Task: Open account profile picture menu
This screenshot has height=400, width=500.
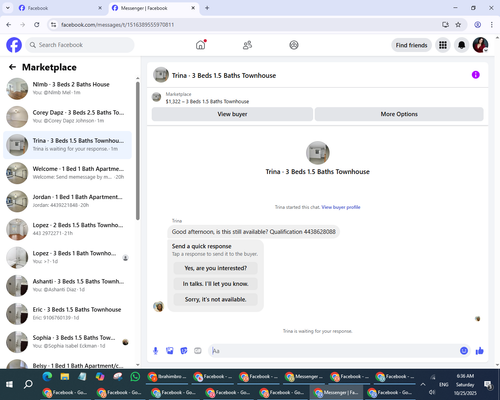Action: pos(480,45)
